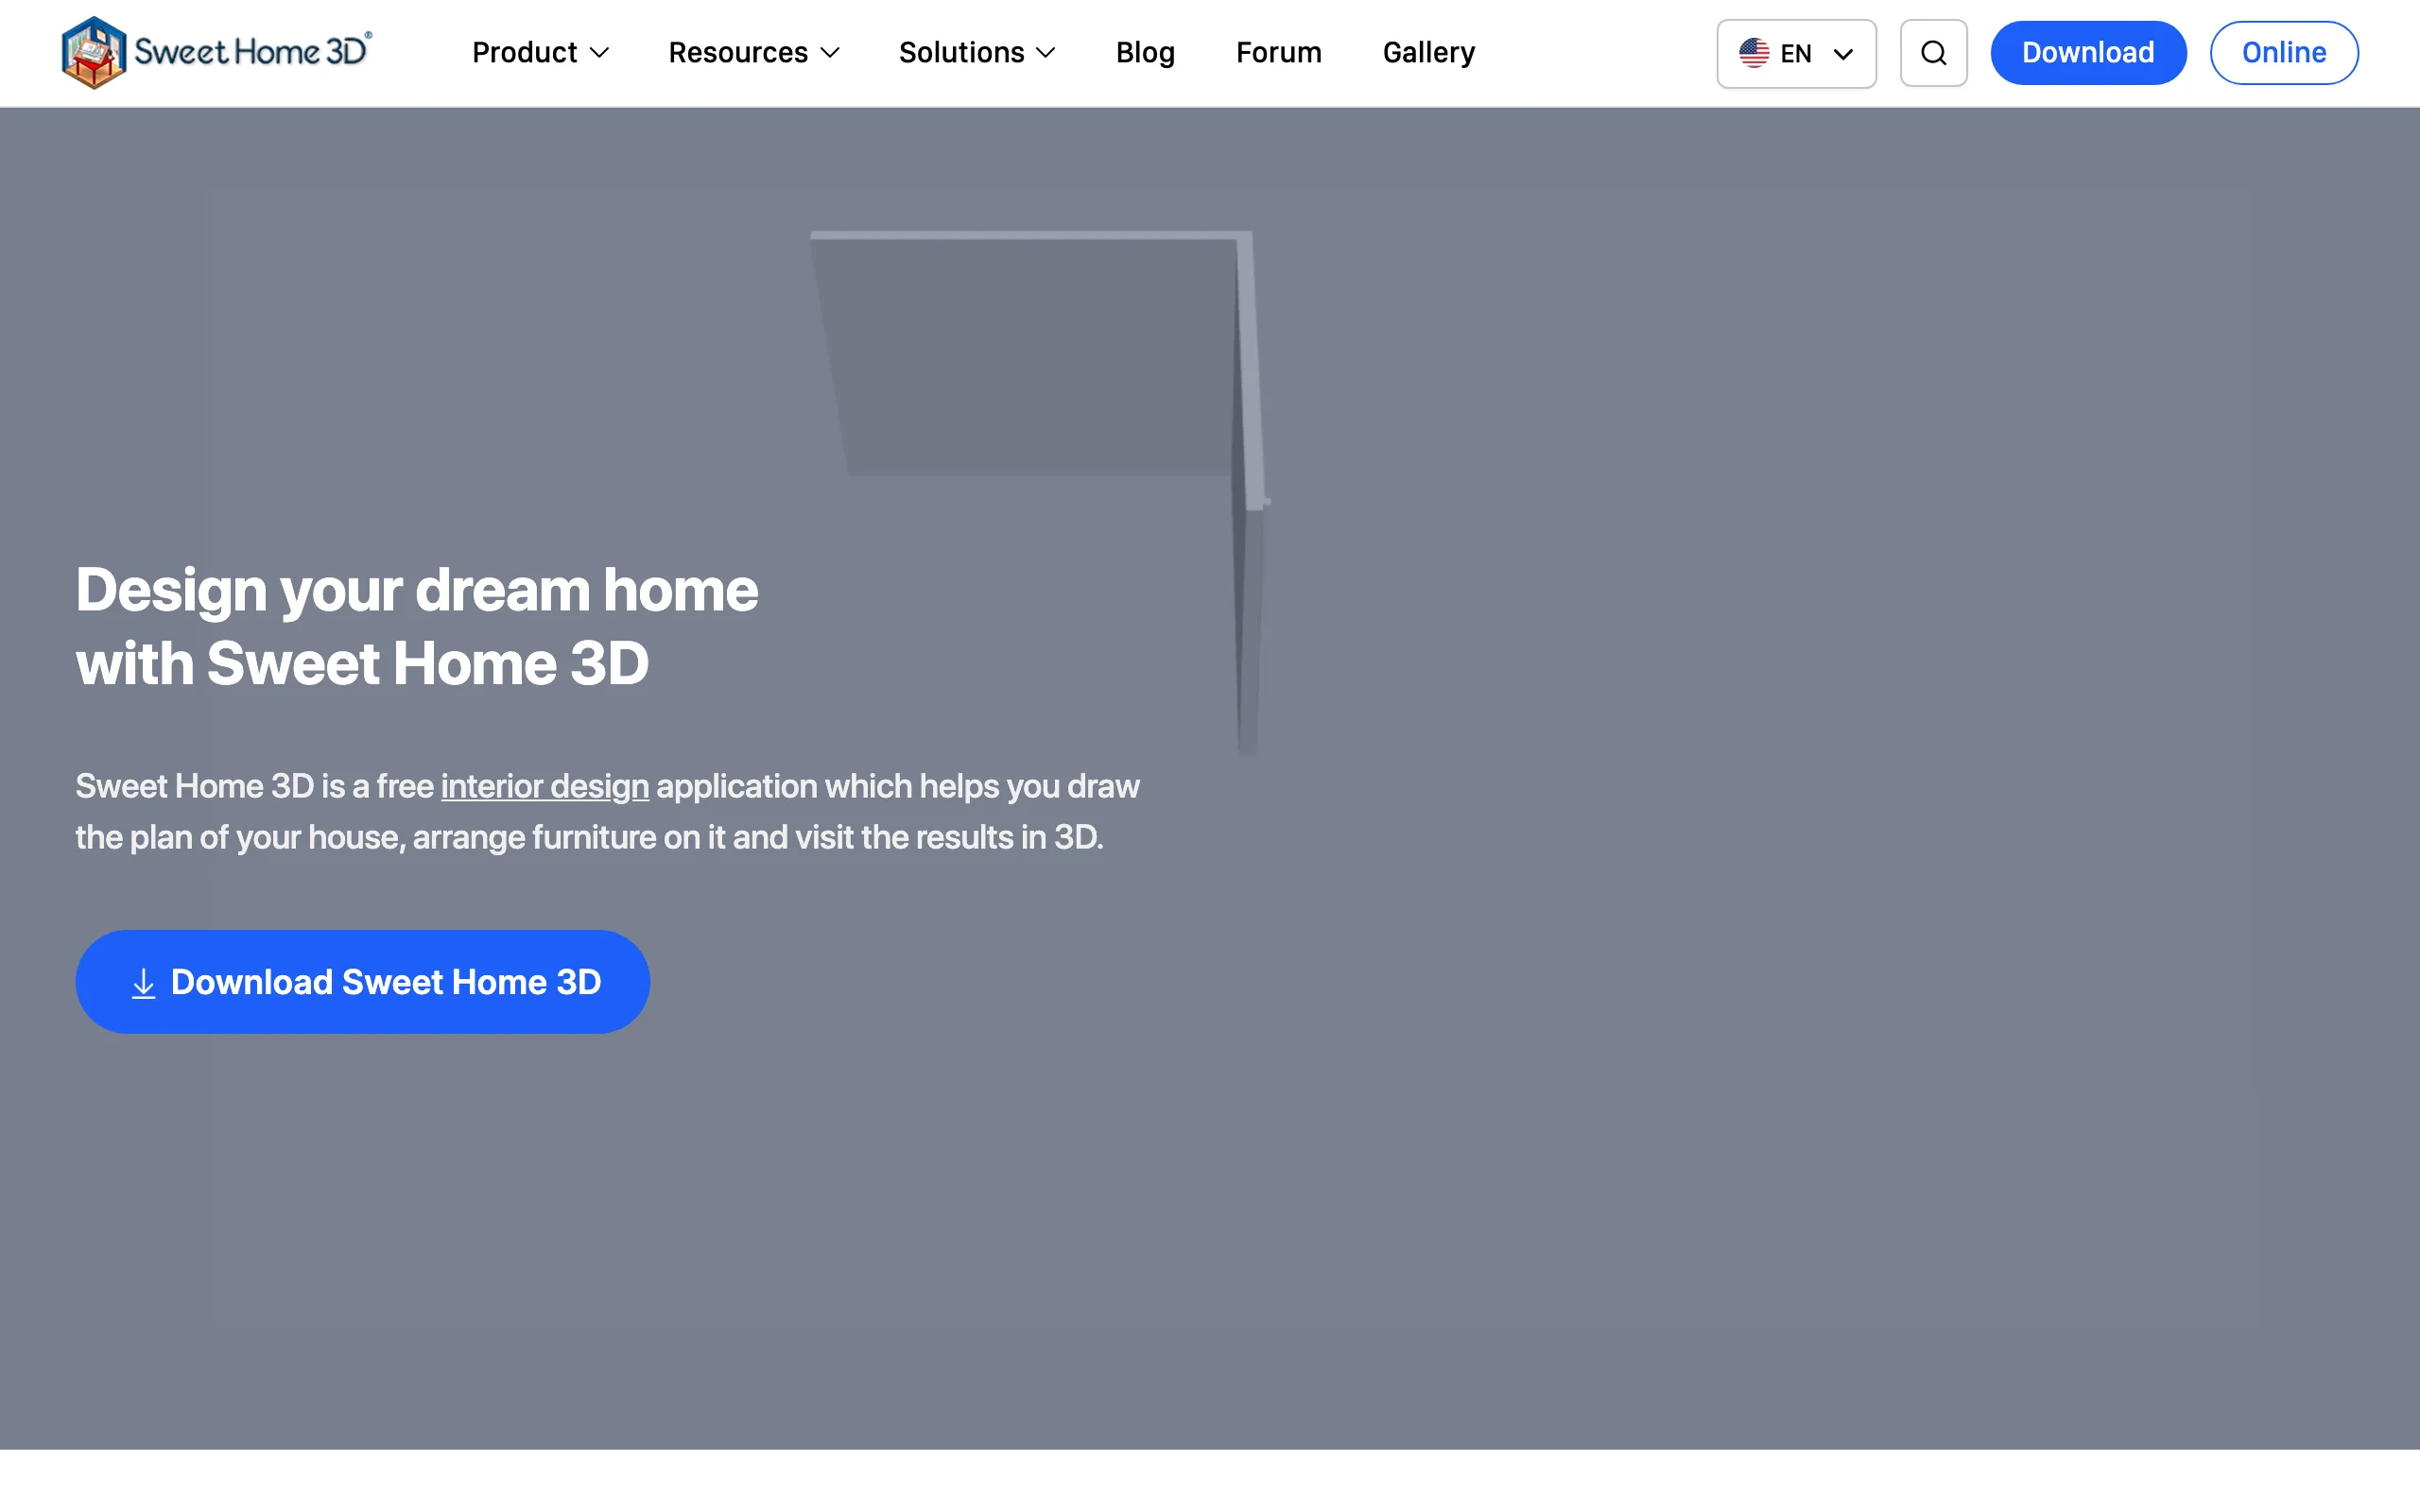Click the hero heading 'Design your dream home'
The width and height of the screenshot is (2420, 1512).
tap(417, 589)
